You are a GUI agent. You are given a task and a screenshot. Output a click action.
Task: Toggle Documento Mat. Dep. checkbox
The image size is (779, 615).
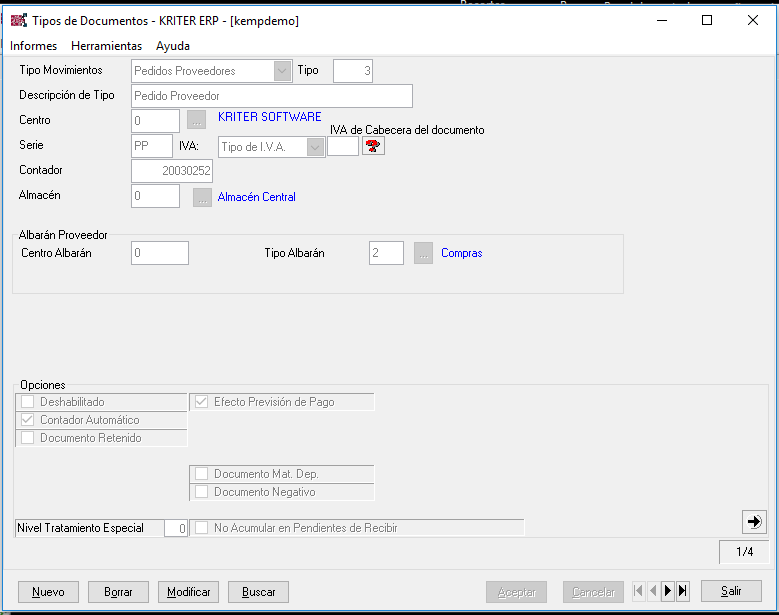[201, 474]
